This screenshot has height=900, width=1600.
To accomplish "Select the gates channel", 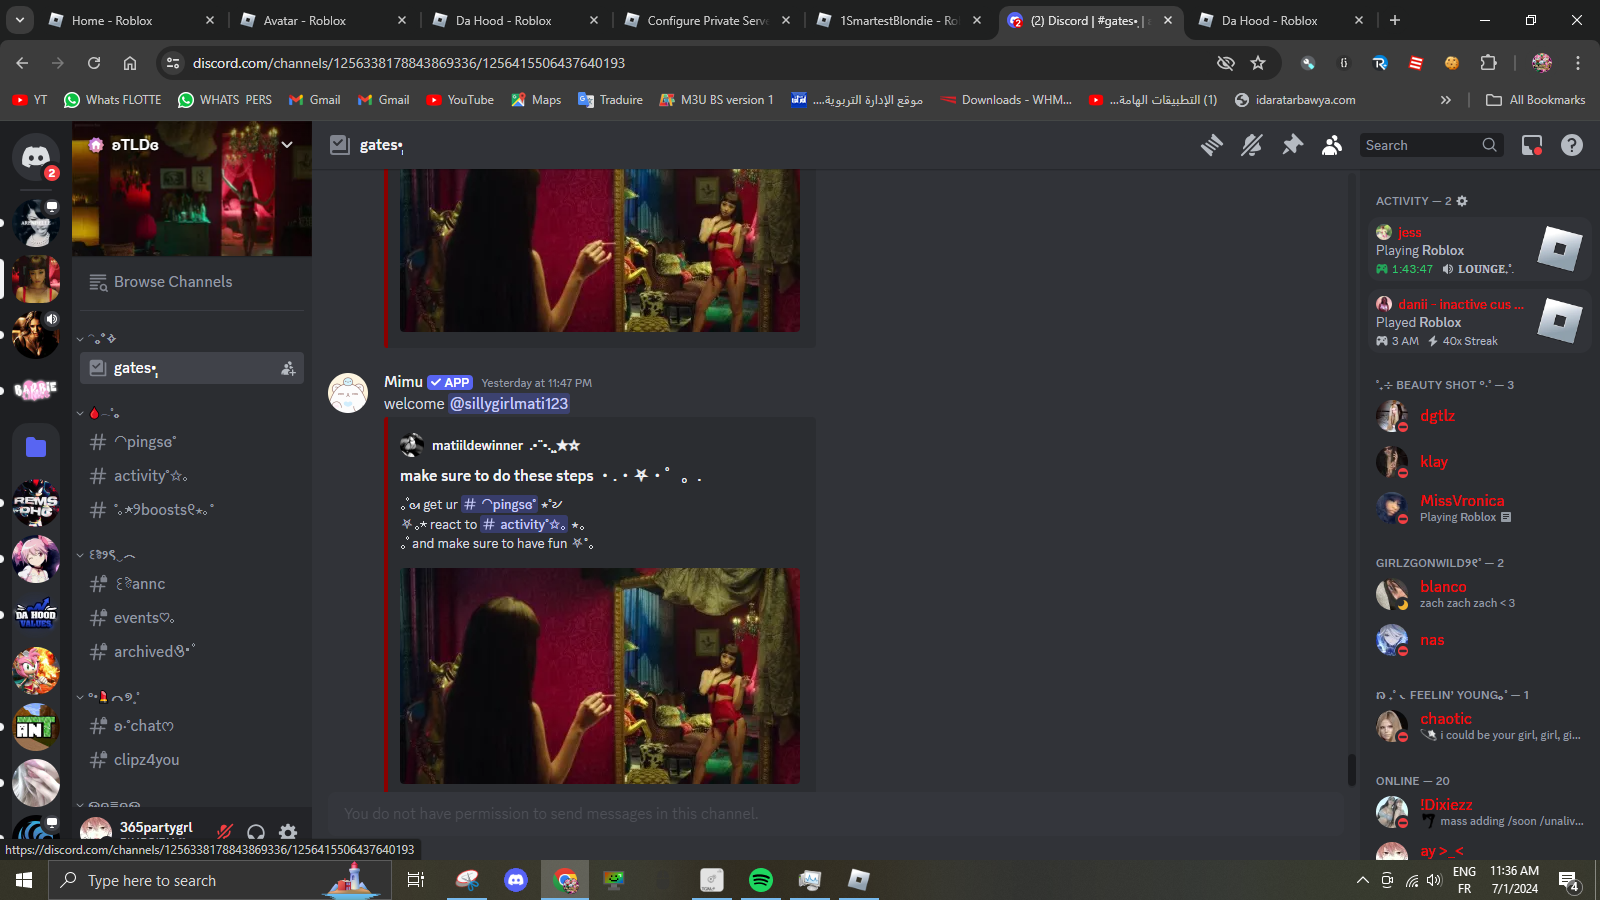I will coord(192,368).
